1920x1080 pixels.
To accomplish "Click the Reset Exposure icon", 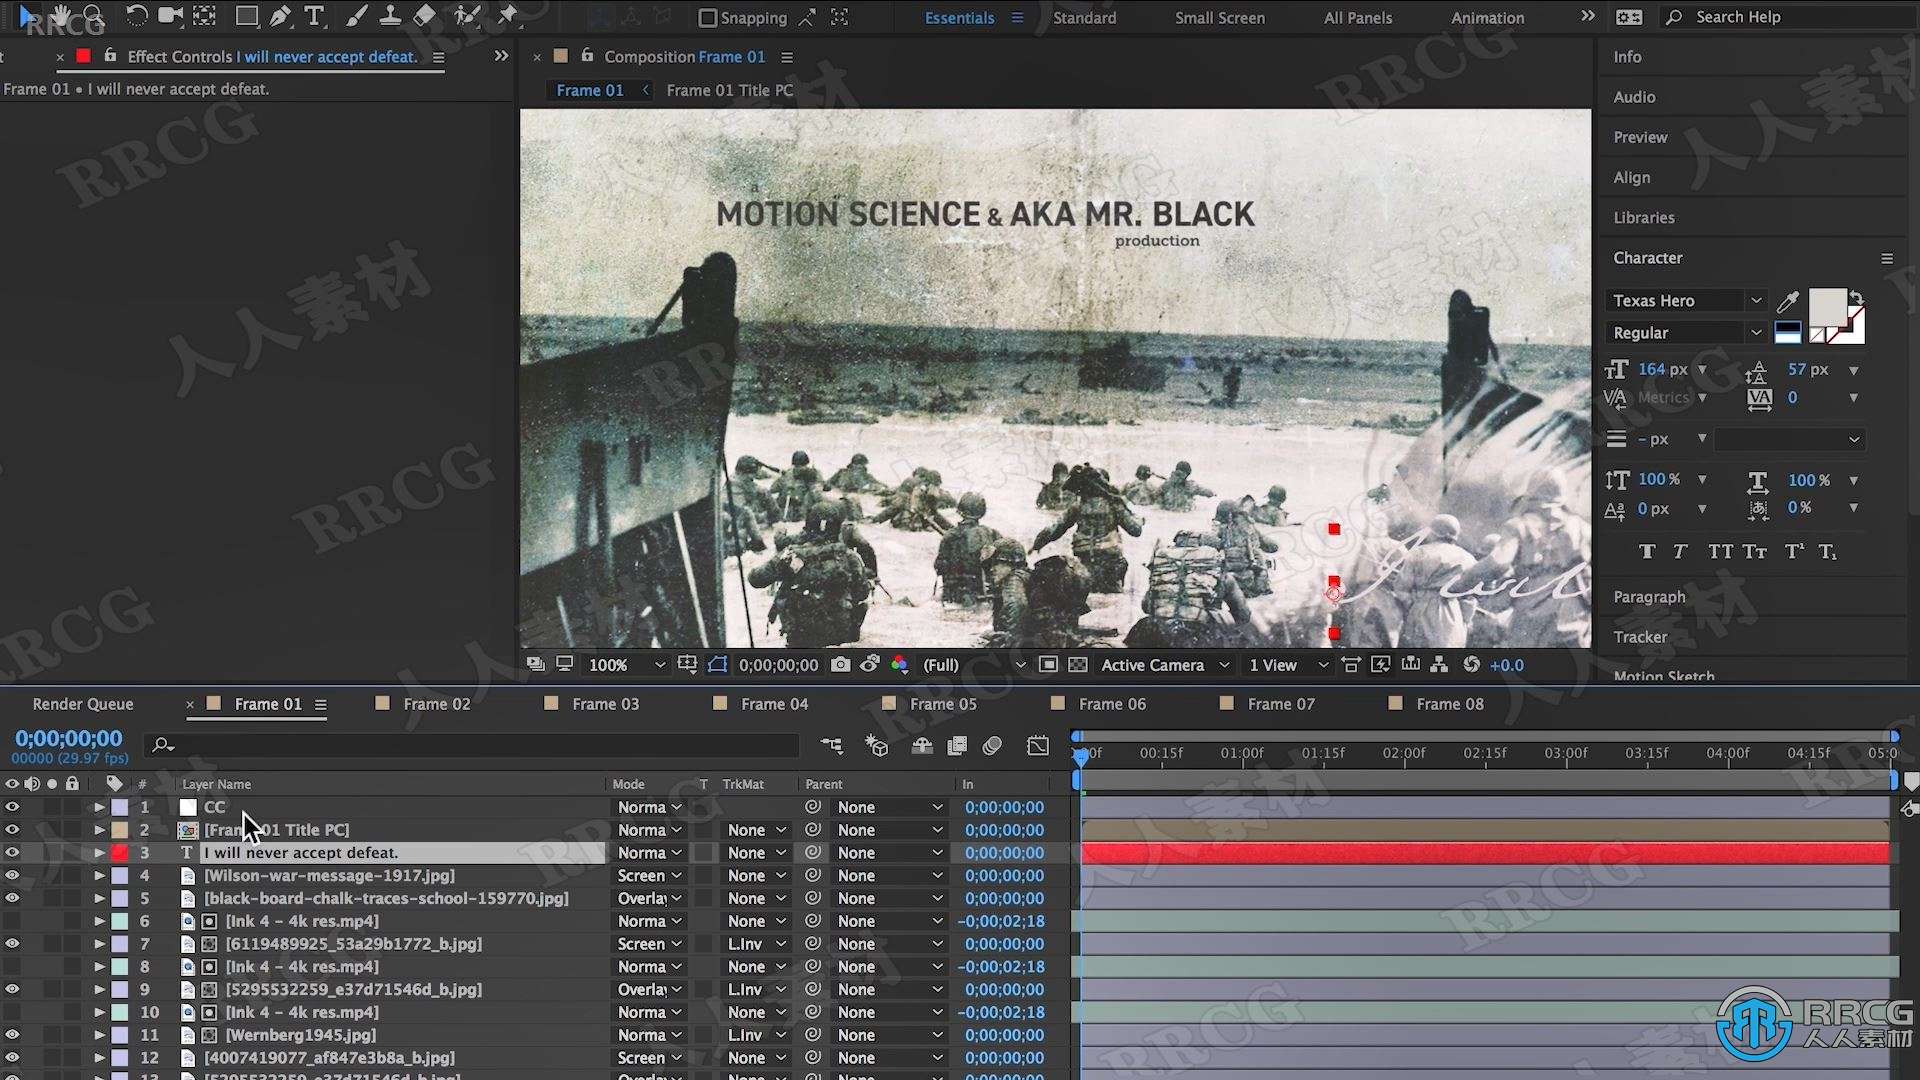I will (x=1471, y=665).
